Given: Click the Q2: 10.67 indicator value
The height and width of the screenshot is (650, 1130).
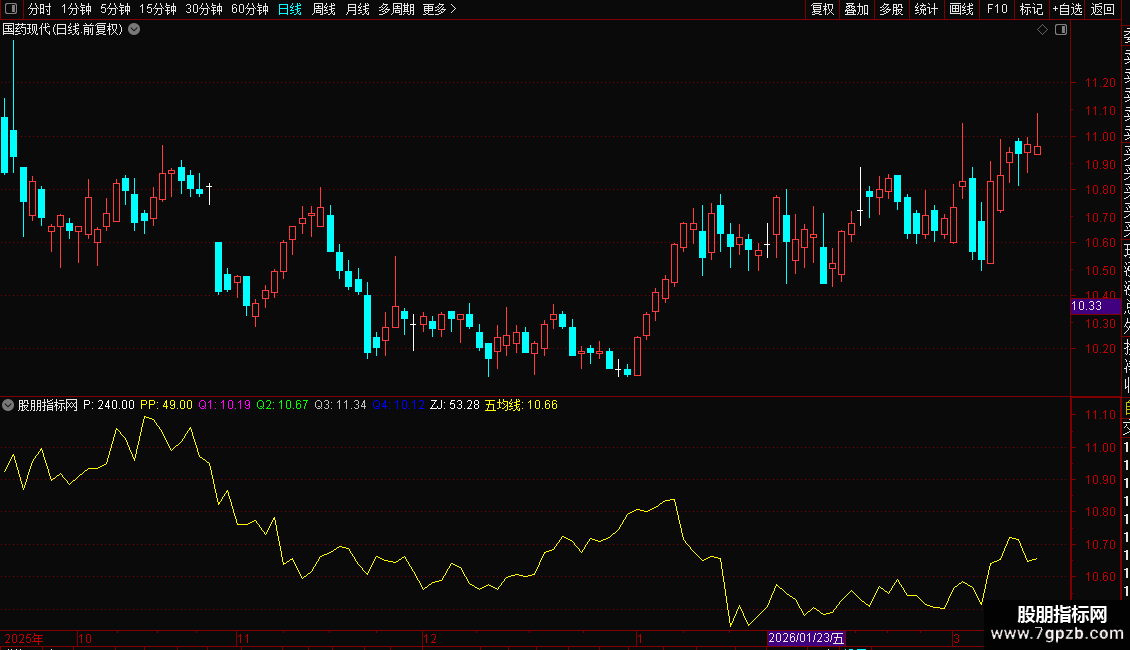Looking at the screenshot, I should pyautogui.click(x=282, y=405).
